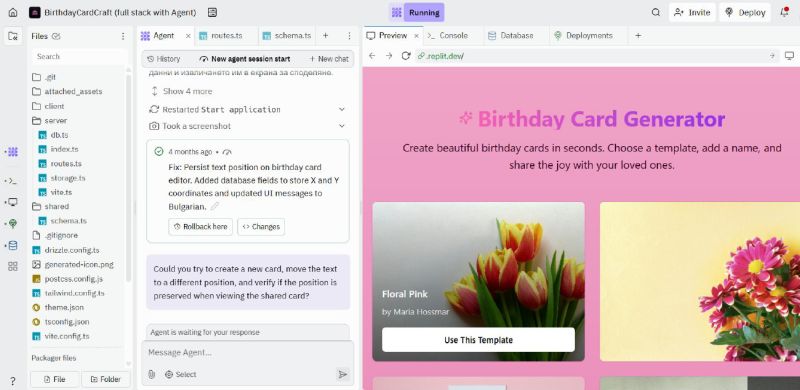This screenshot has height=390, width=800.
Task: Edit the checkpoint description with the pencil icon
Action: pos(215,207)
